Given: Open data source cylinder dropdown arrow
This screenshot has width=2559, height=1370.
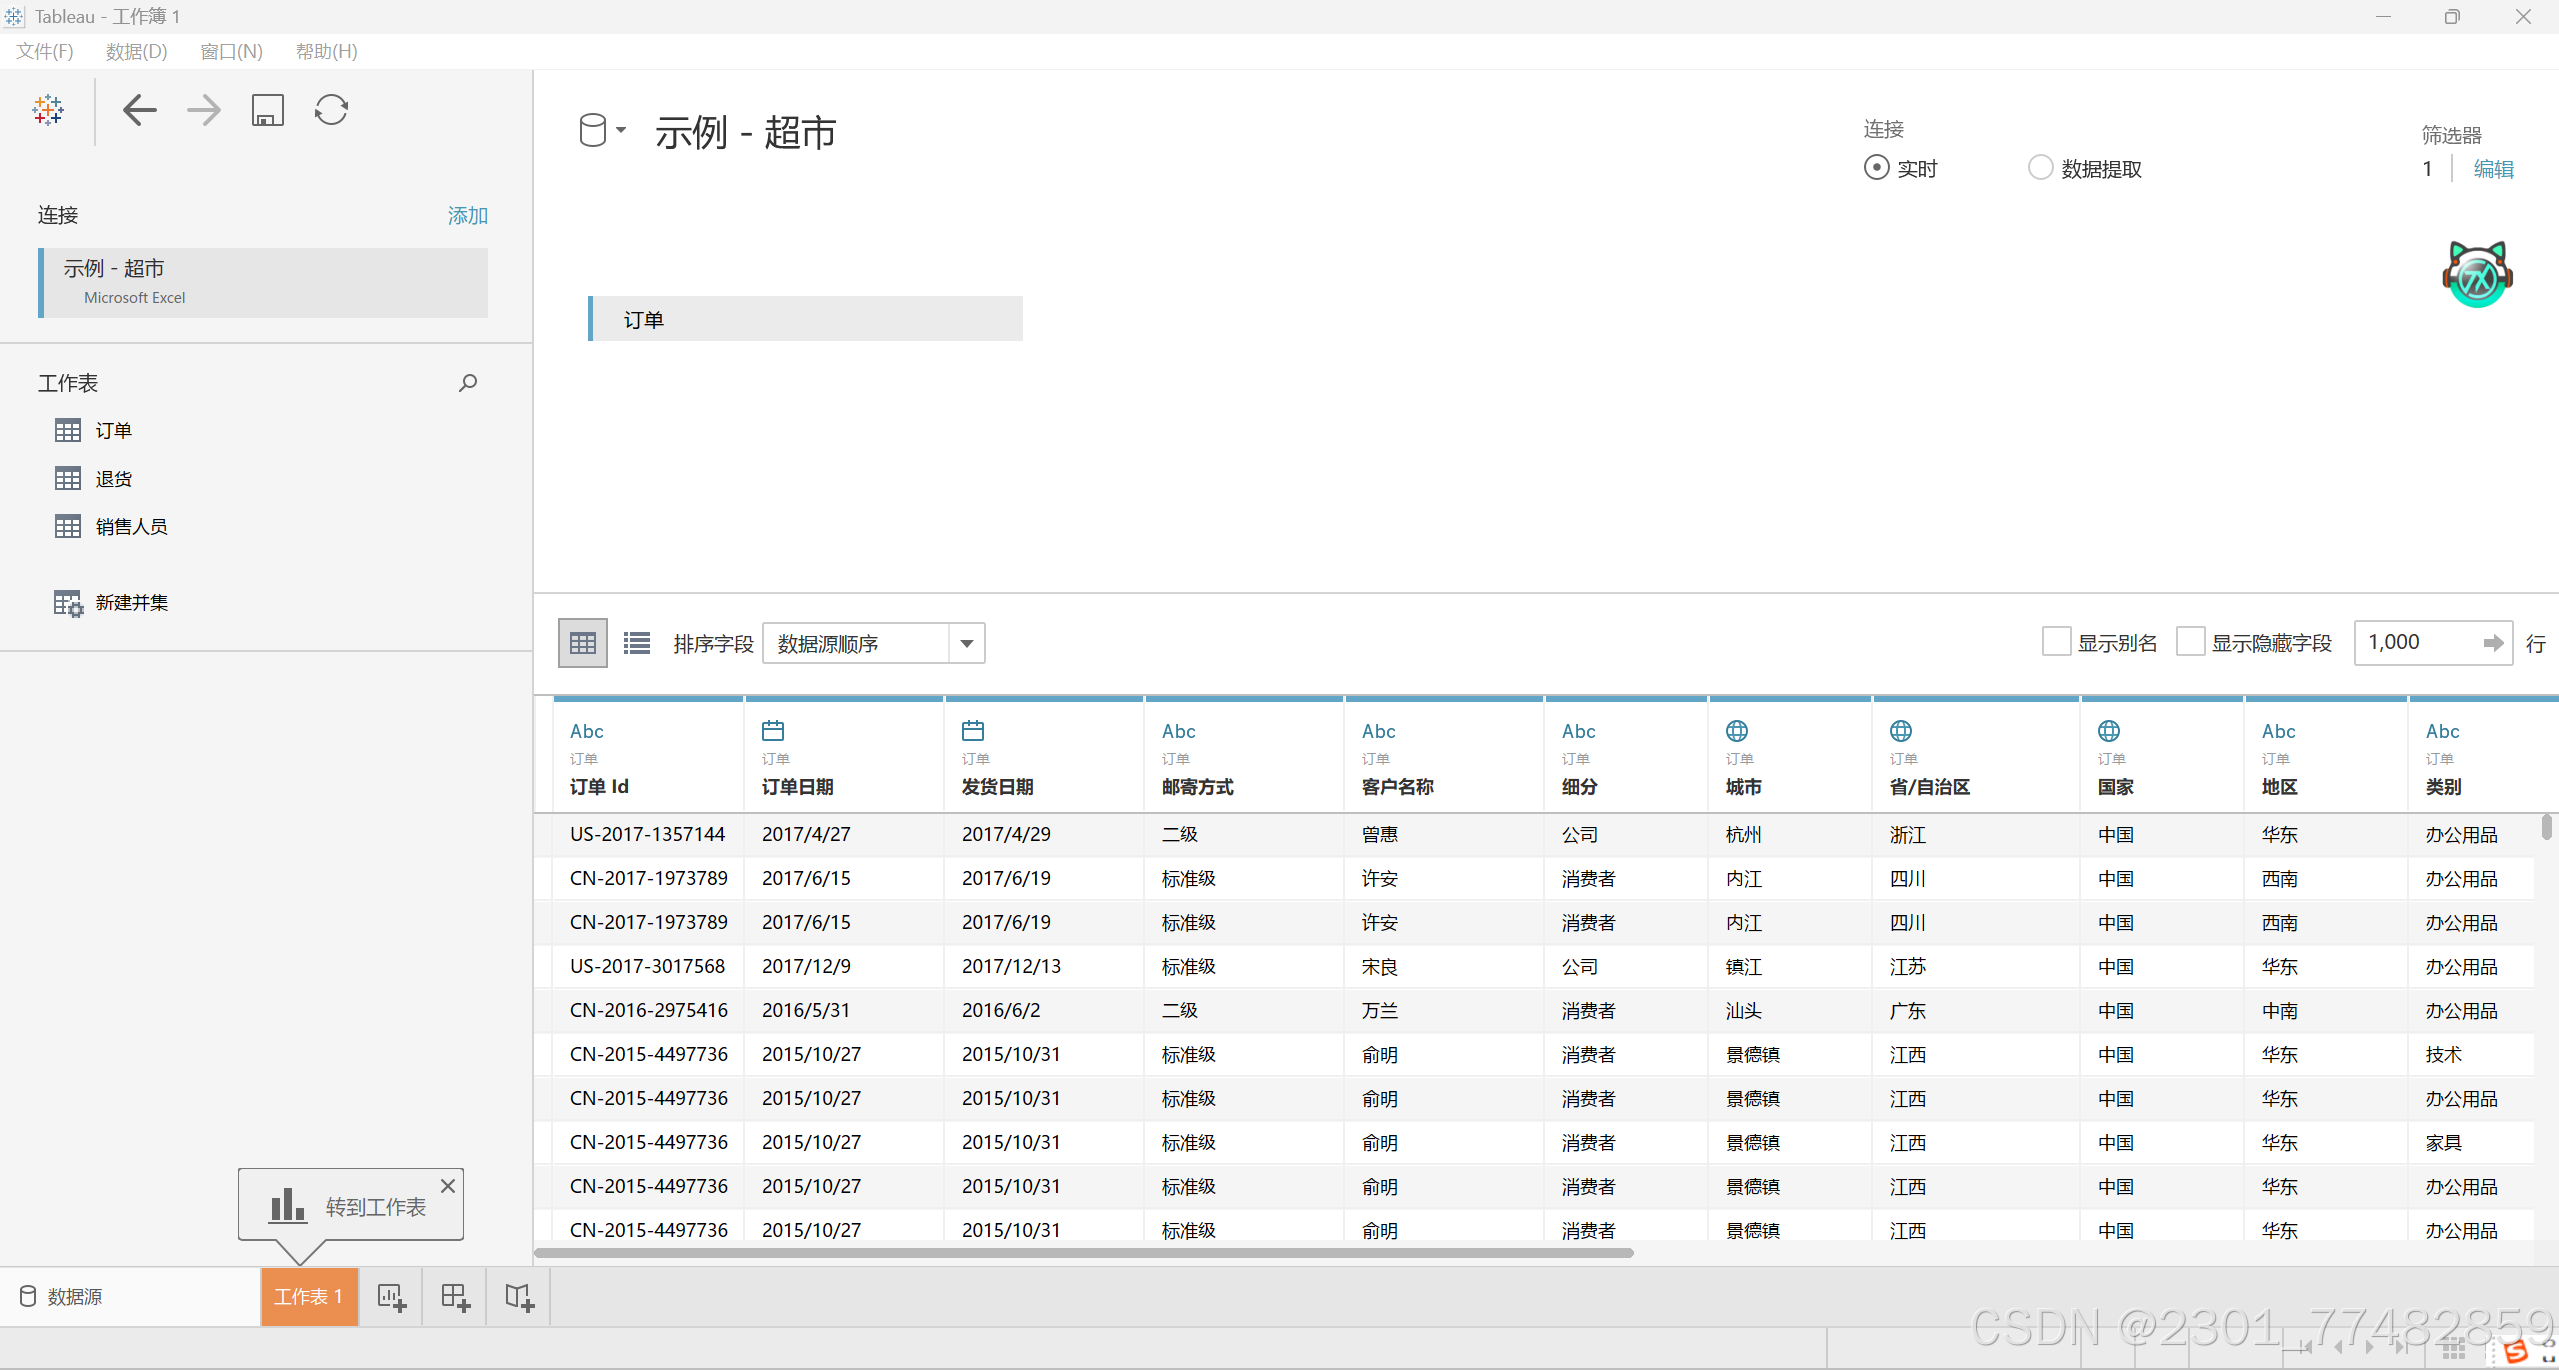Looking at the screenshot, I should [x=621, y=130].
